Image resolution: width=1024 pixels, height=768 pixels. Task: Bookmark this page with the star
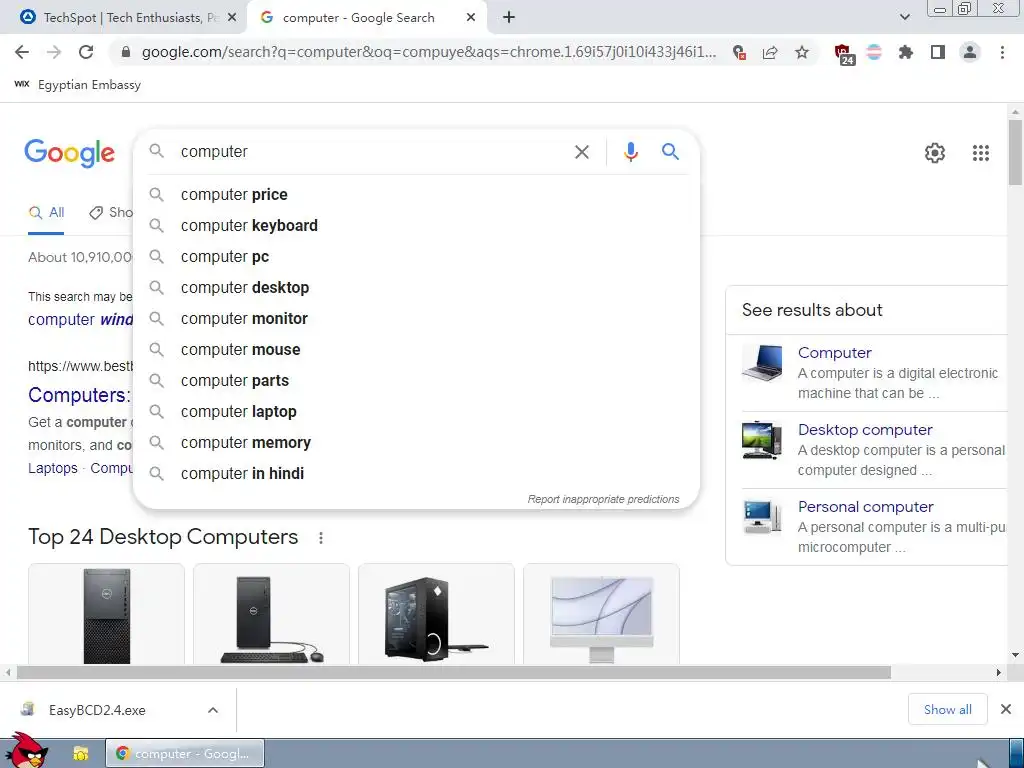click(802, 52)
